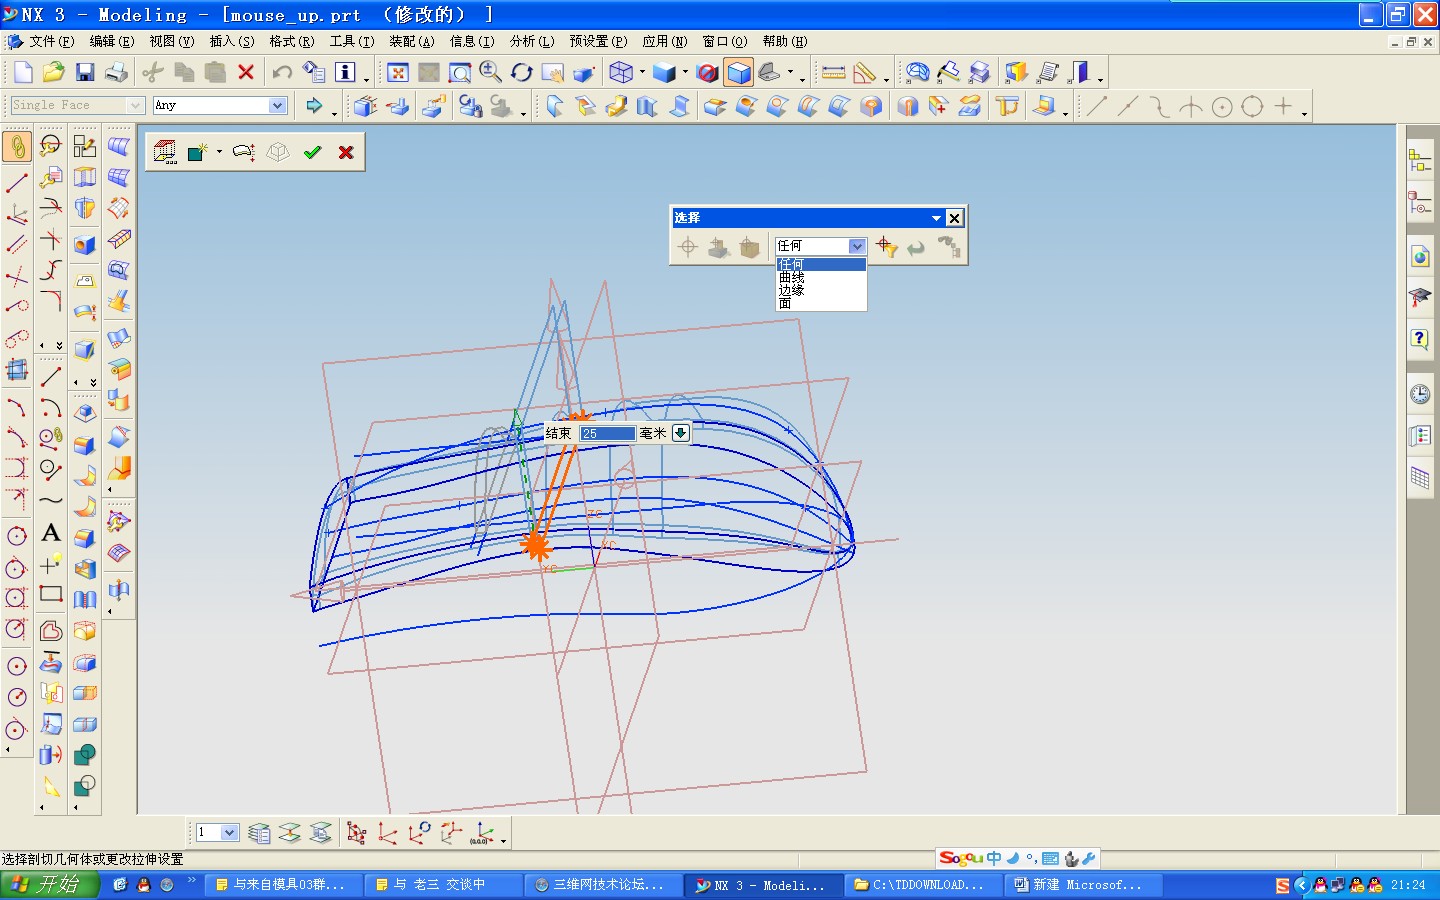
Task: Click the Measure Distance ruler icon
Action: click(833, 72)
